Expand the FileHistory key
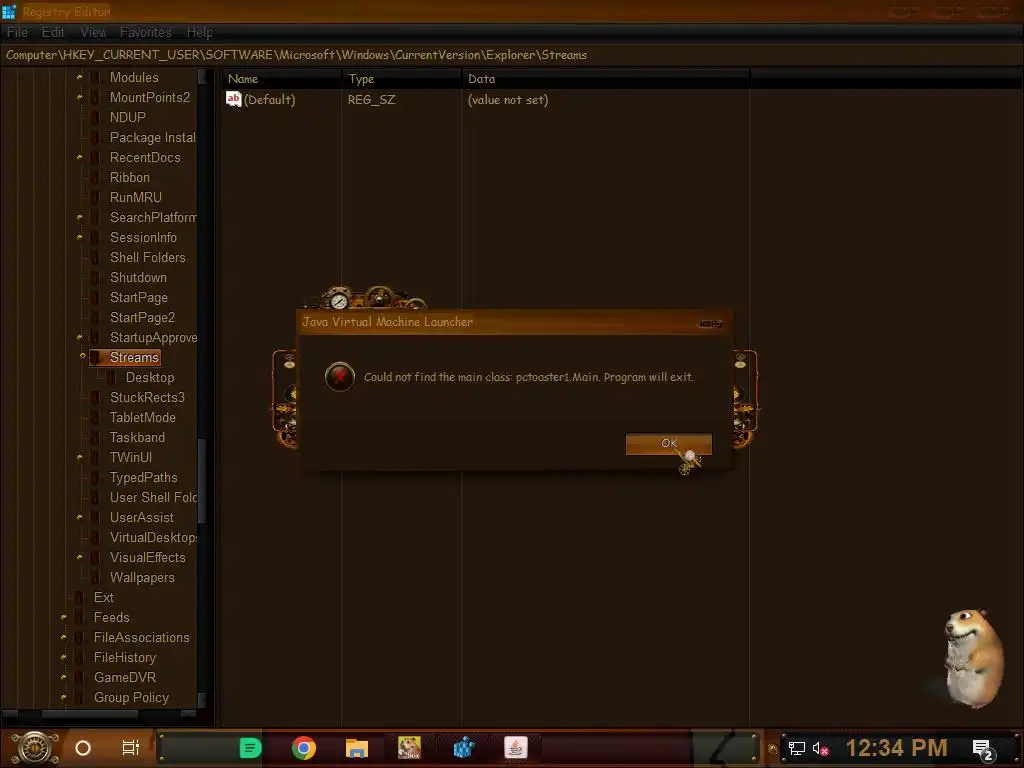This screenshot has width=1024, height=768. point(64,657)
